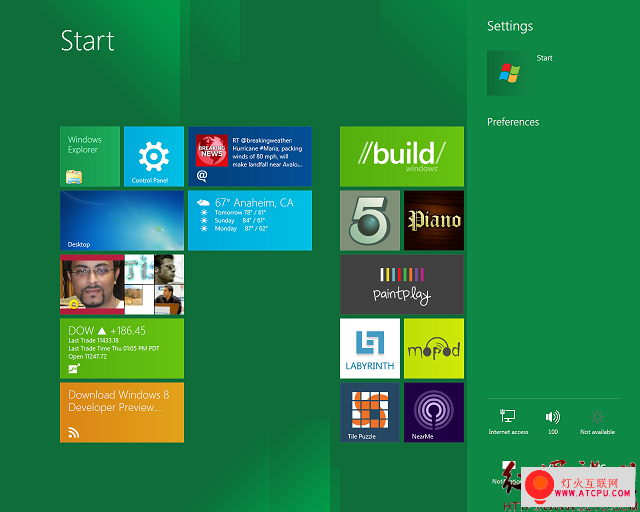The image size is (640, 512).
Task: Open the Breaking News tweet tile
Action: click(x=250, y=156)
